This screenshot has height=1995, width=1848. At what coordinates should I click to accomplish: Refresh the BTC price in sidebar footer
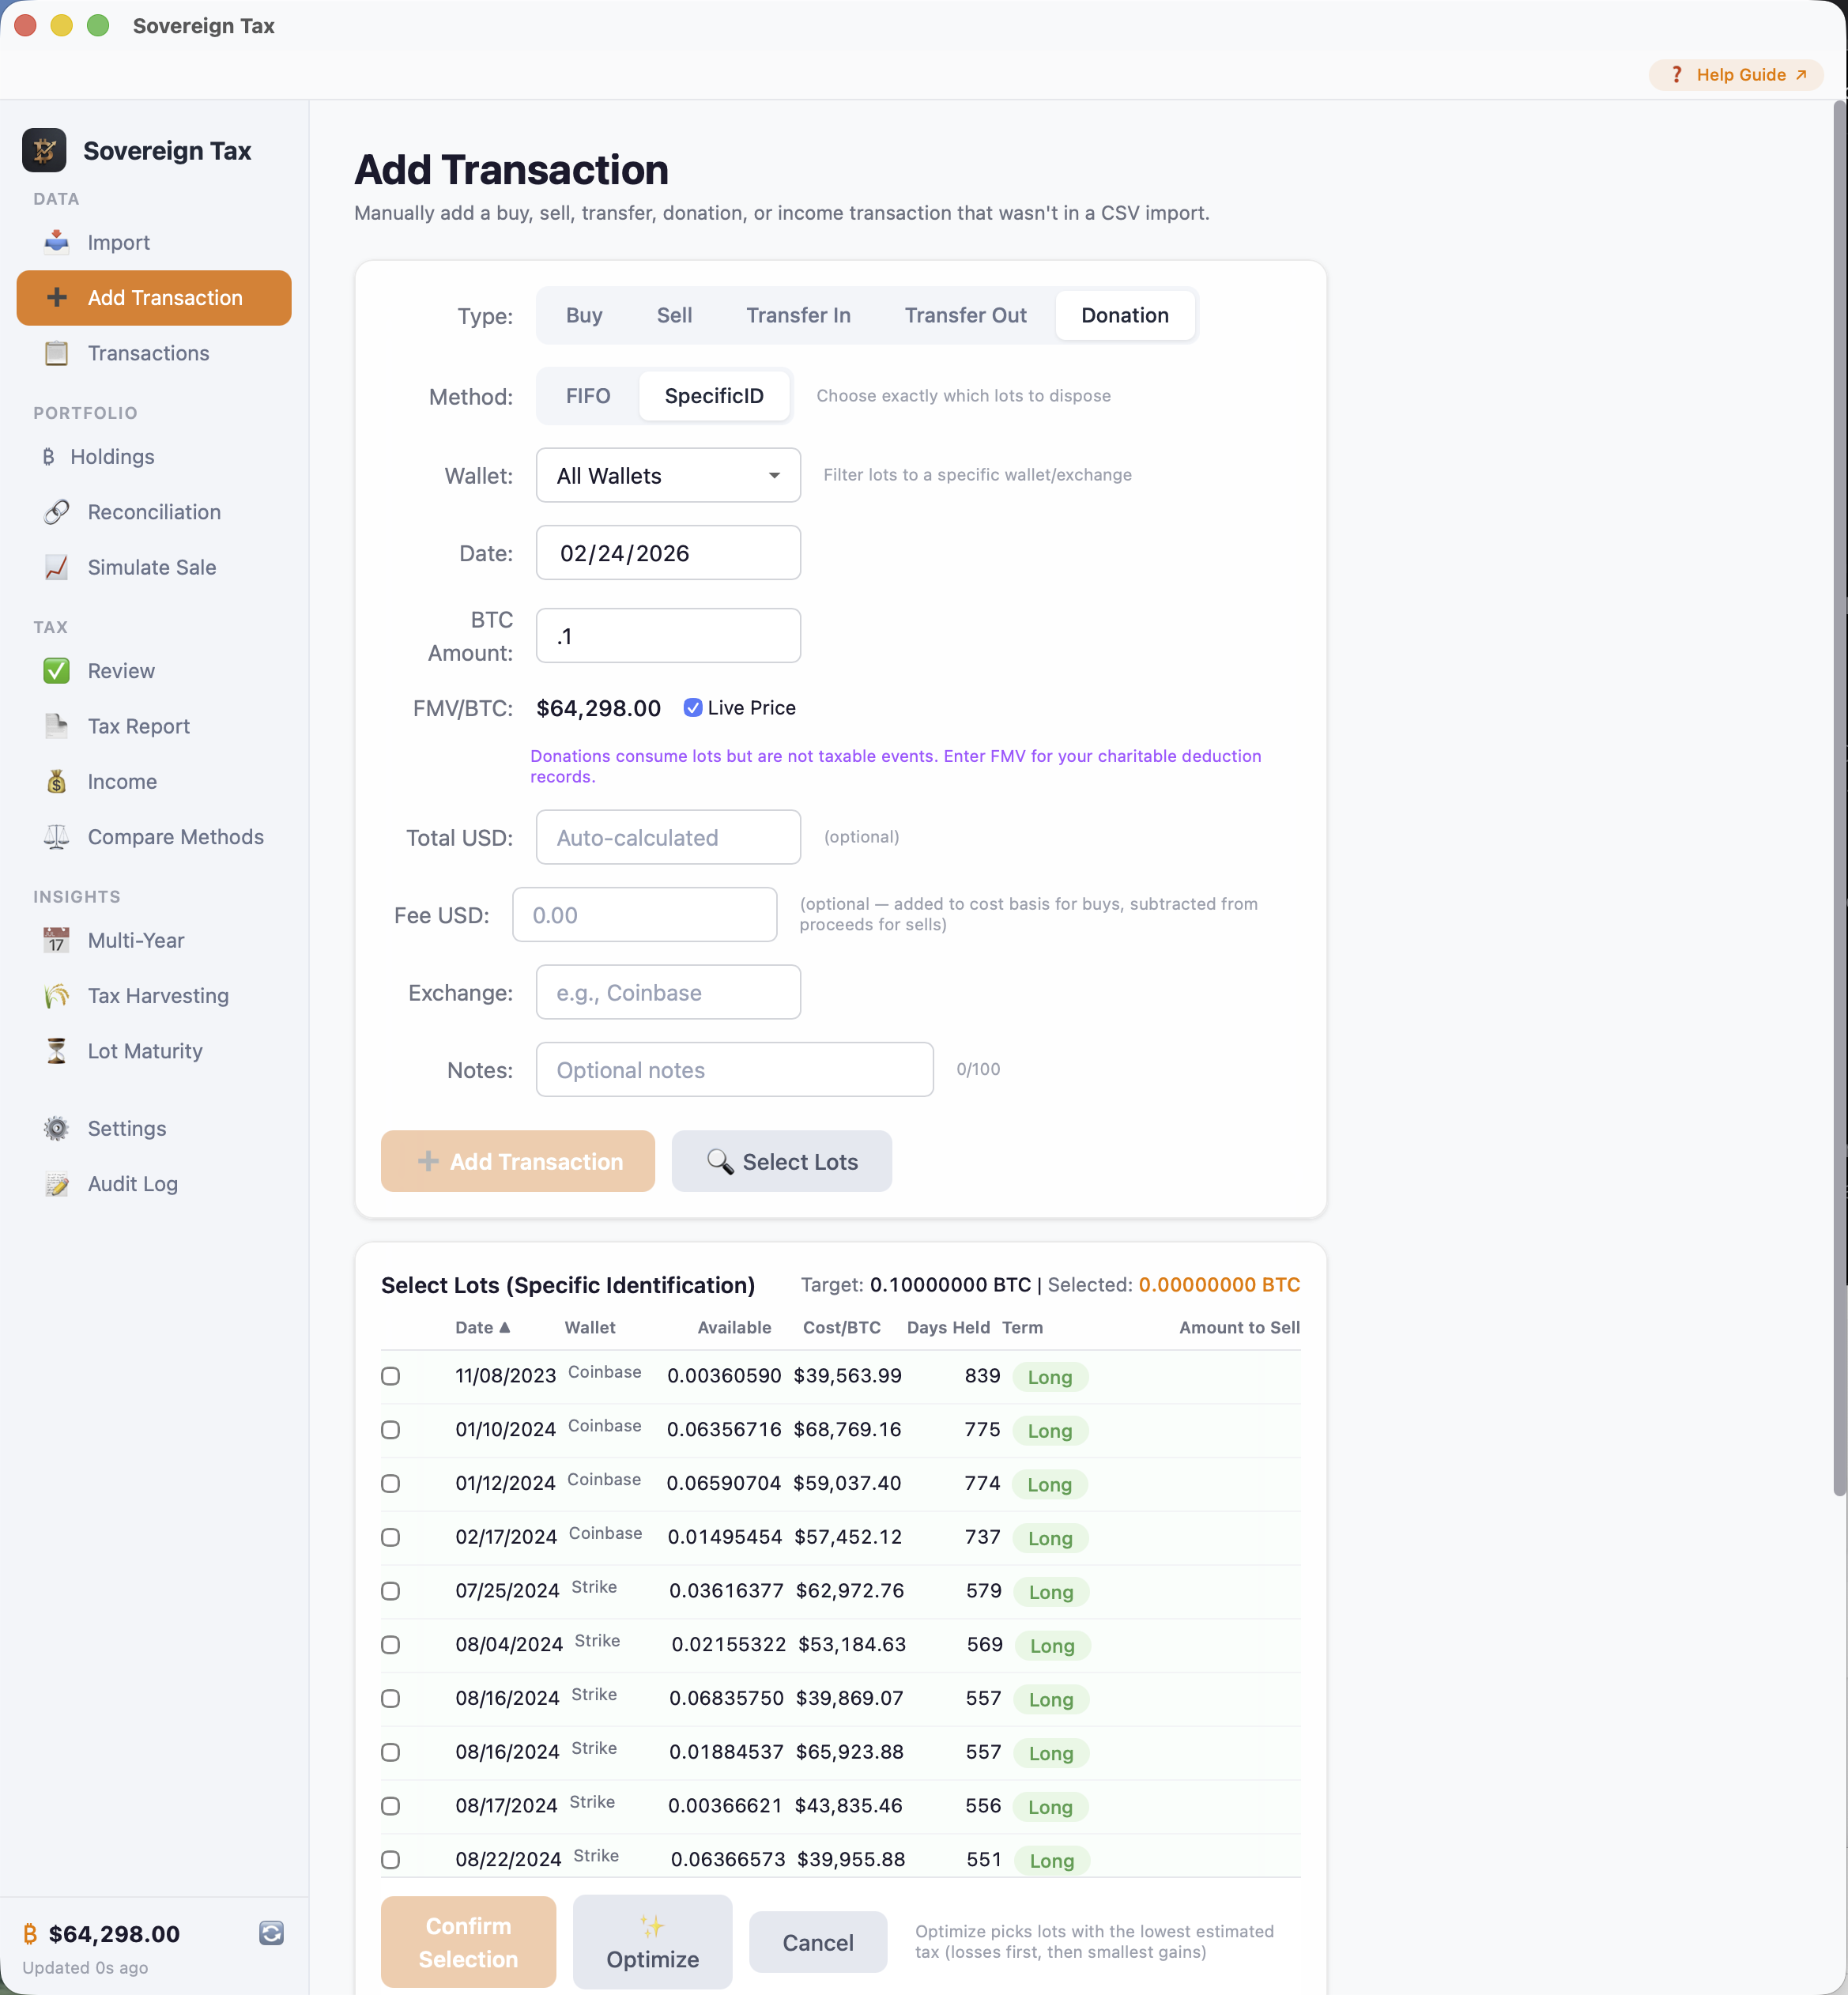pos(271,1933)
